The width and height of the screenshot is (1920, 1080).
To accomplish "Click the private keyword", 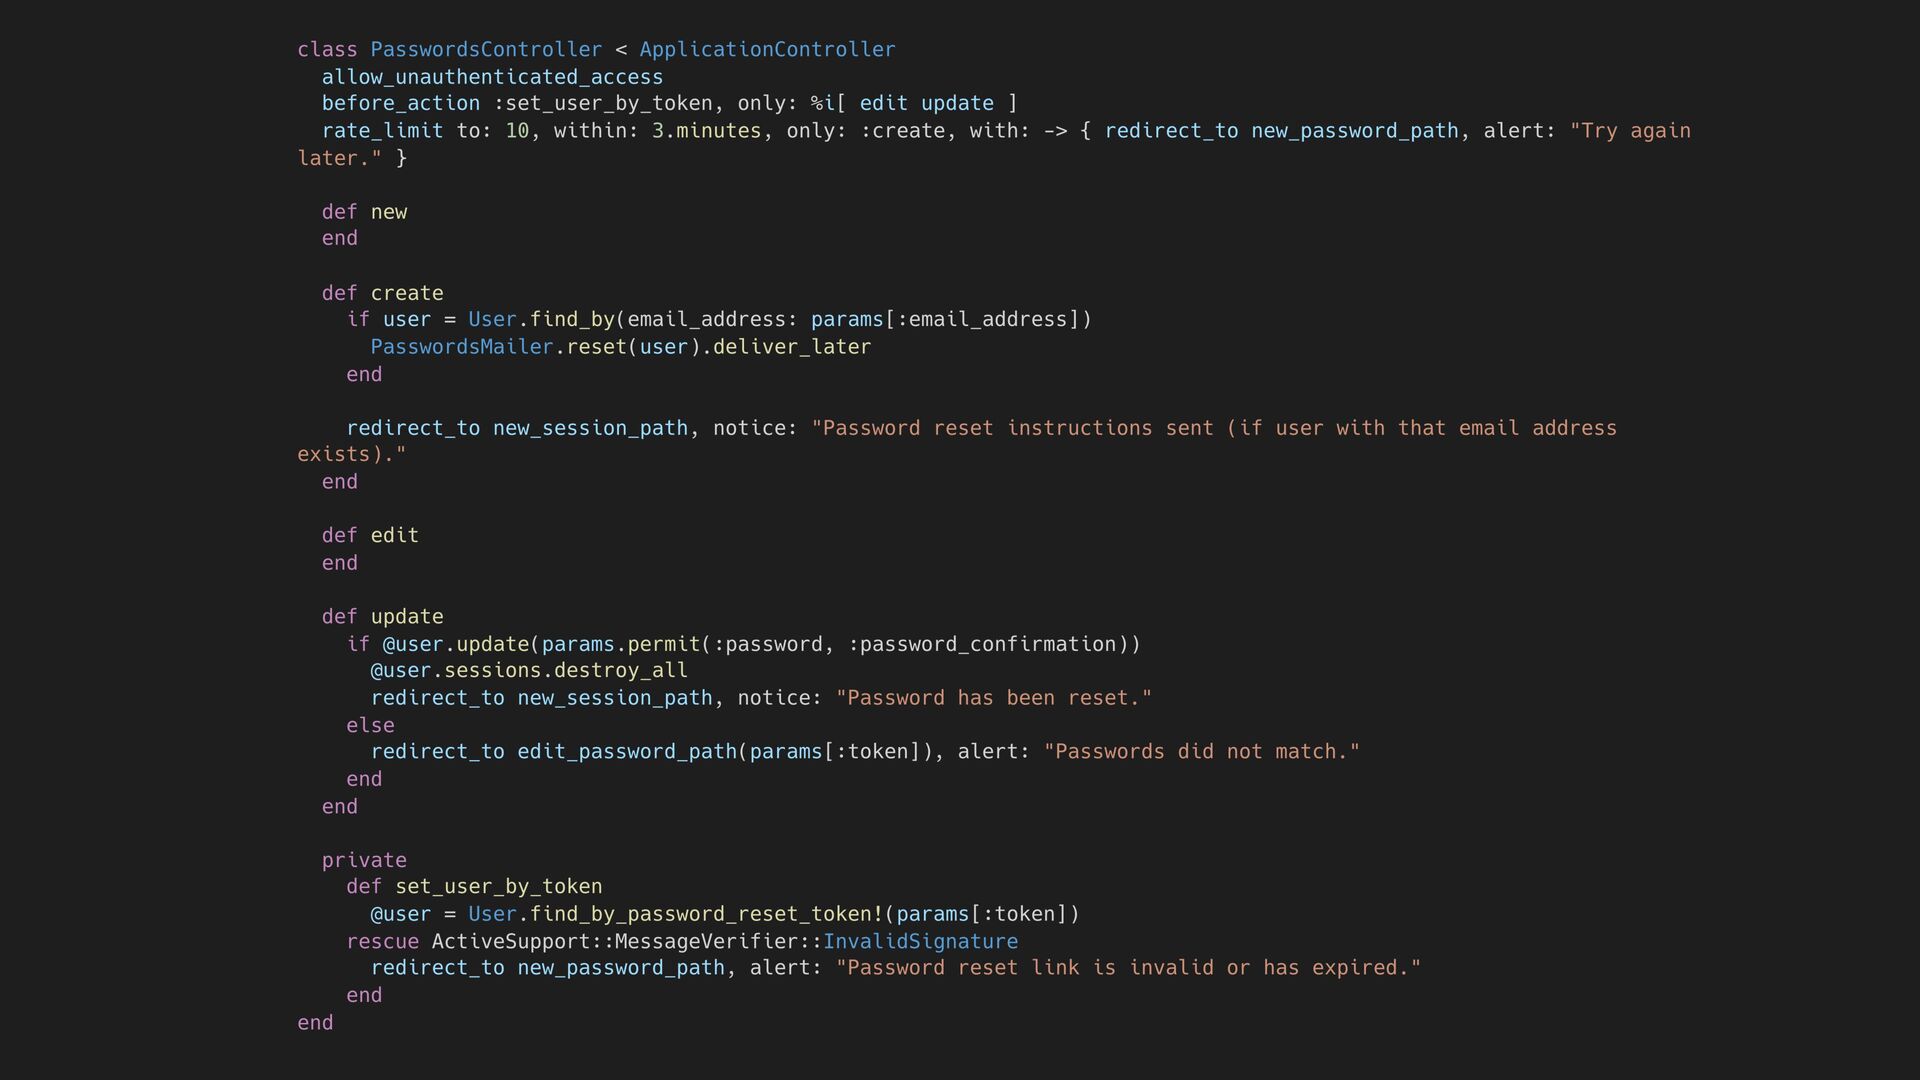I will 364,861.
